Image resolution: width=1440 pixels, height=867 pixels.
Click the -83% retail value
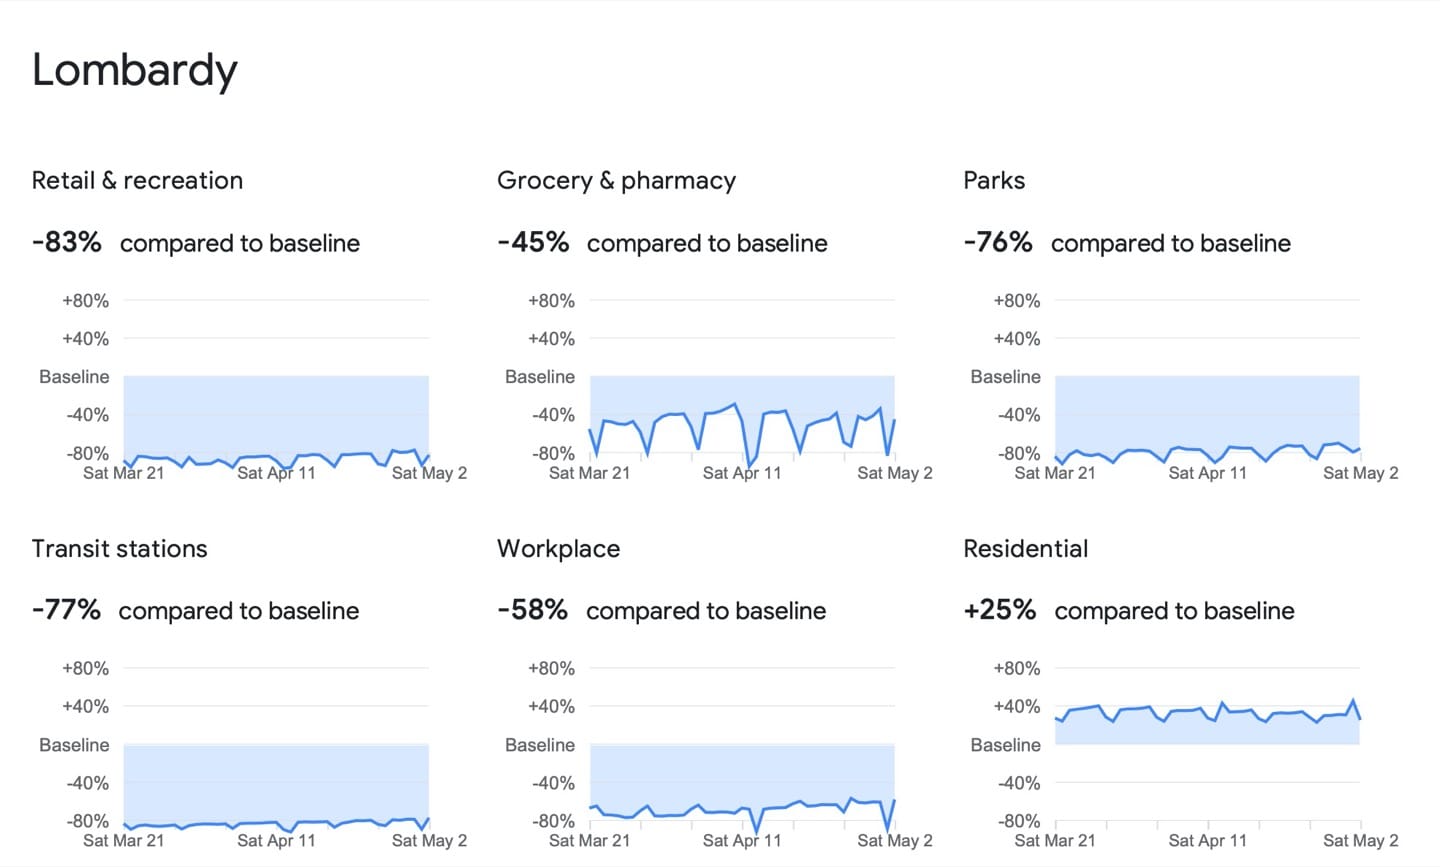tap(67, 242)
